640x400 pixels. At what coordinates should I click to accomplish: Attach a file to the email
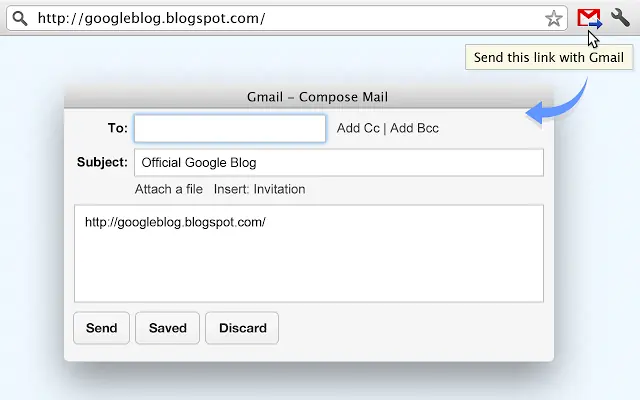coord(169,189)
